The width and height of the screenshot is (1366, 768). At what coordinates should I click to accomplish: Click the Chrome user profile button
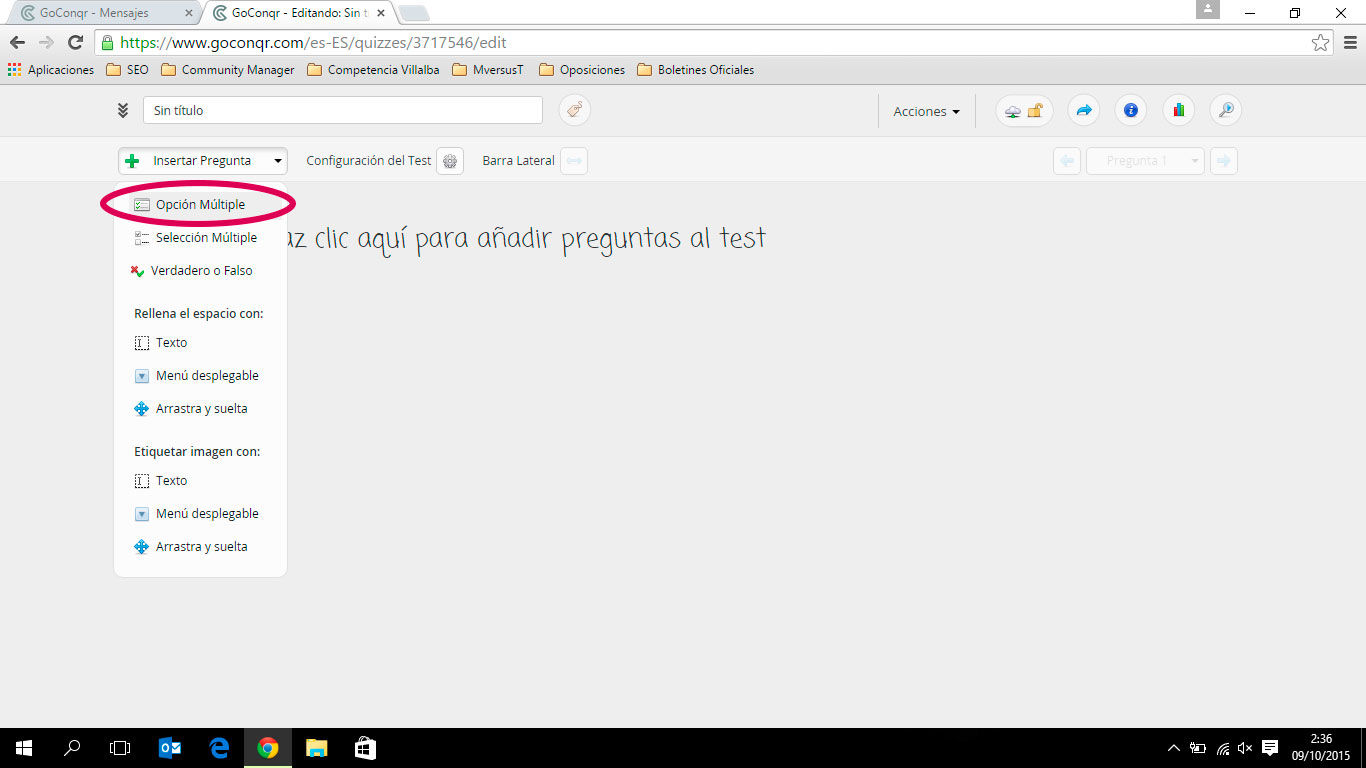point(1208,9)
